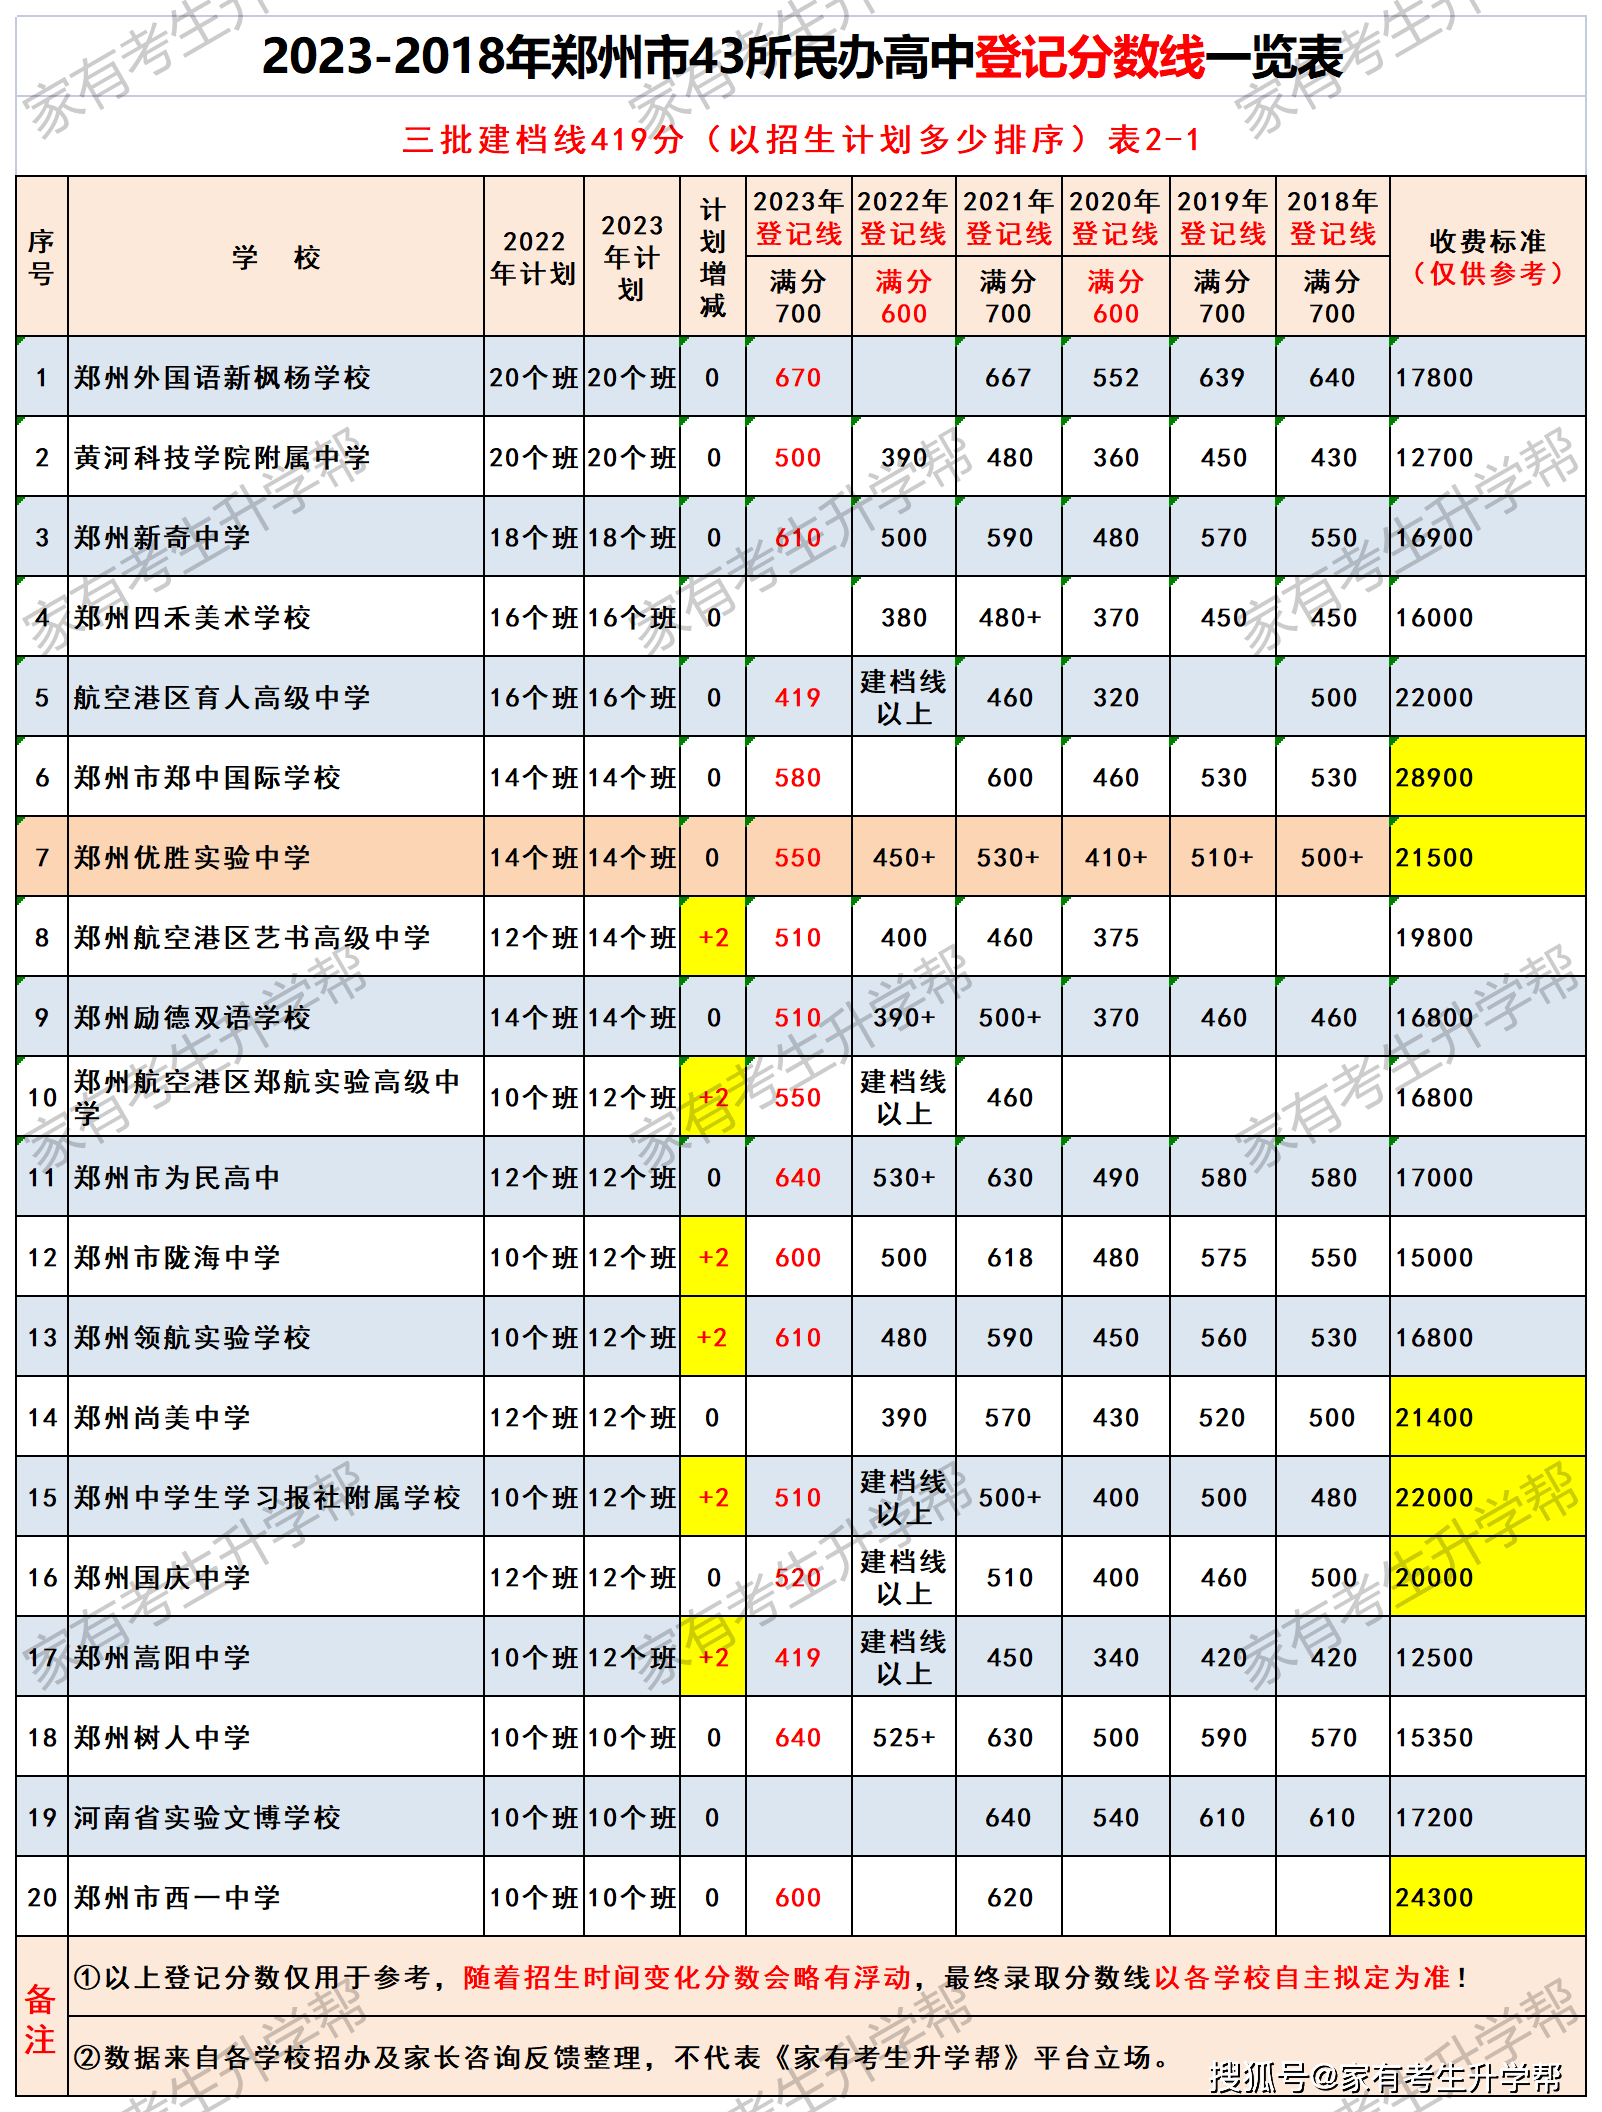Click the fee value 17800
Image resolution: width=1602 pixels, height=2112 pixels.
tap(1434, 378)
